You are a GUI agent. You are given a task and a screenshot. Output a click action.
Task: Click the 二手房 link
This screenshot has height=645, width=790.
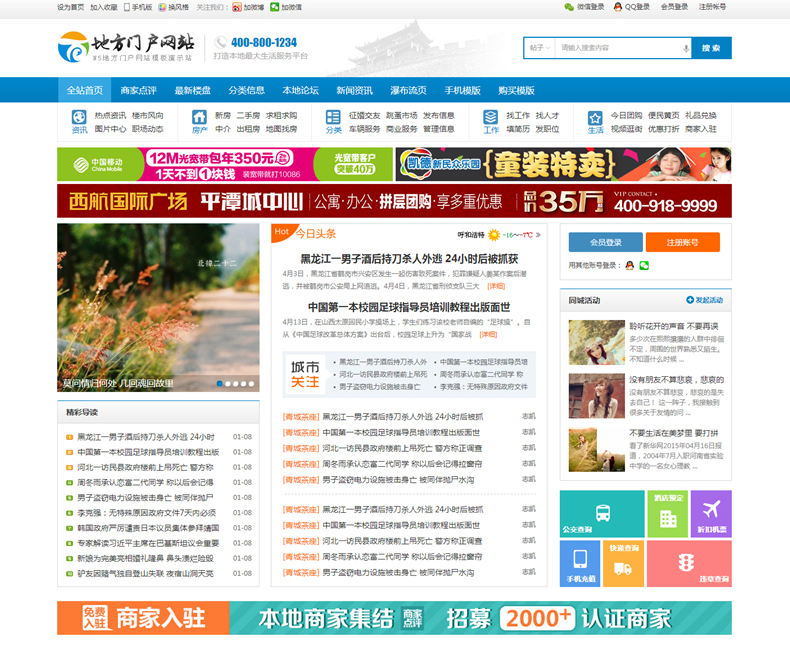click(x=248, y=115)
